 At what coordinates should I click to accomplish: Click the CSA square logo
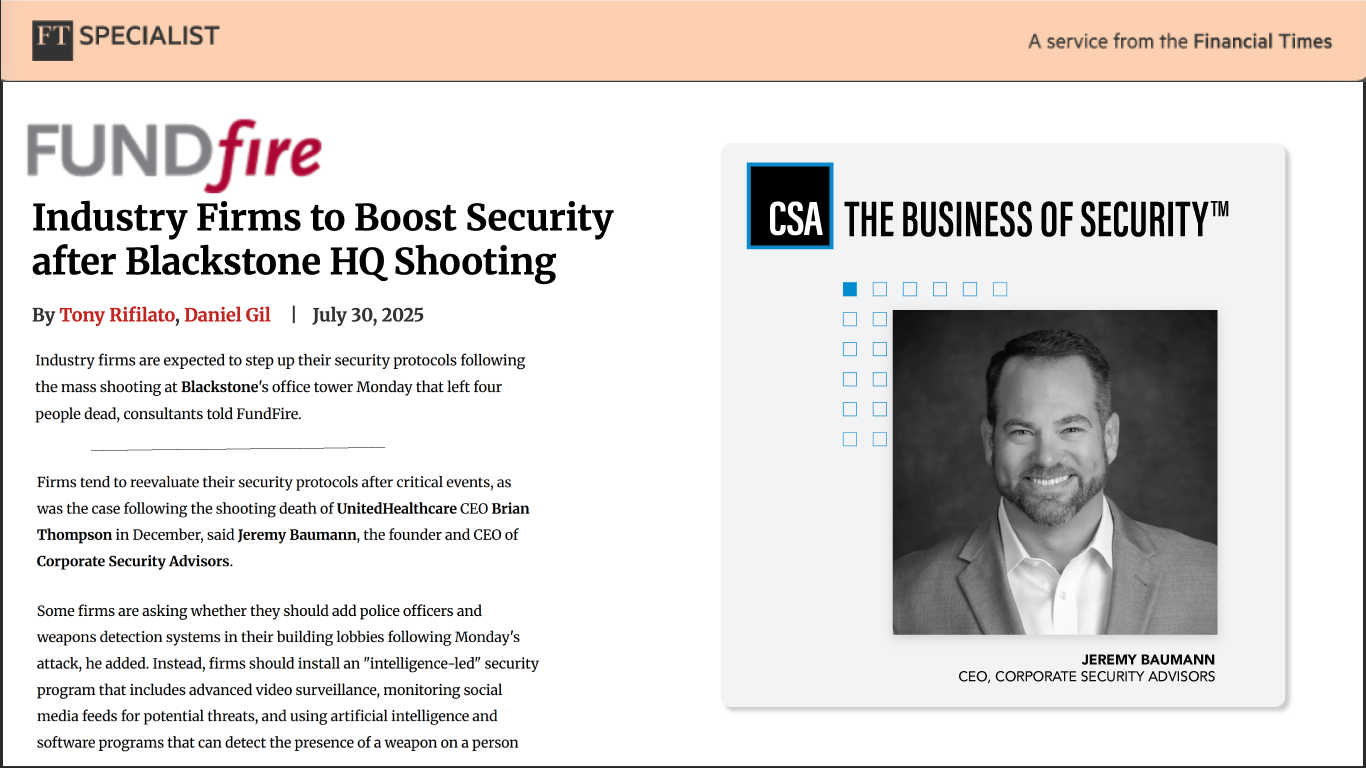click(x=790, y=206)
